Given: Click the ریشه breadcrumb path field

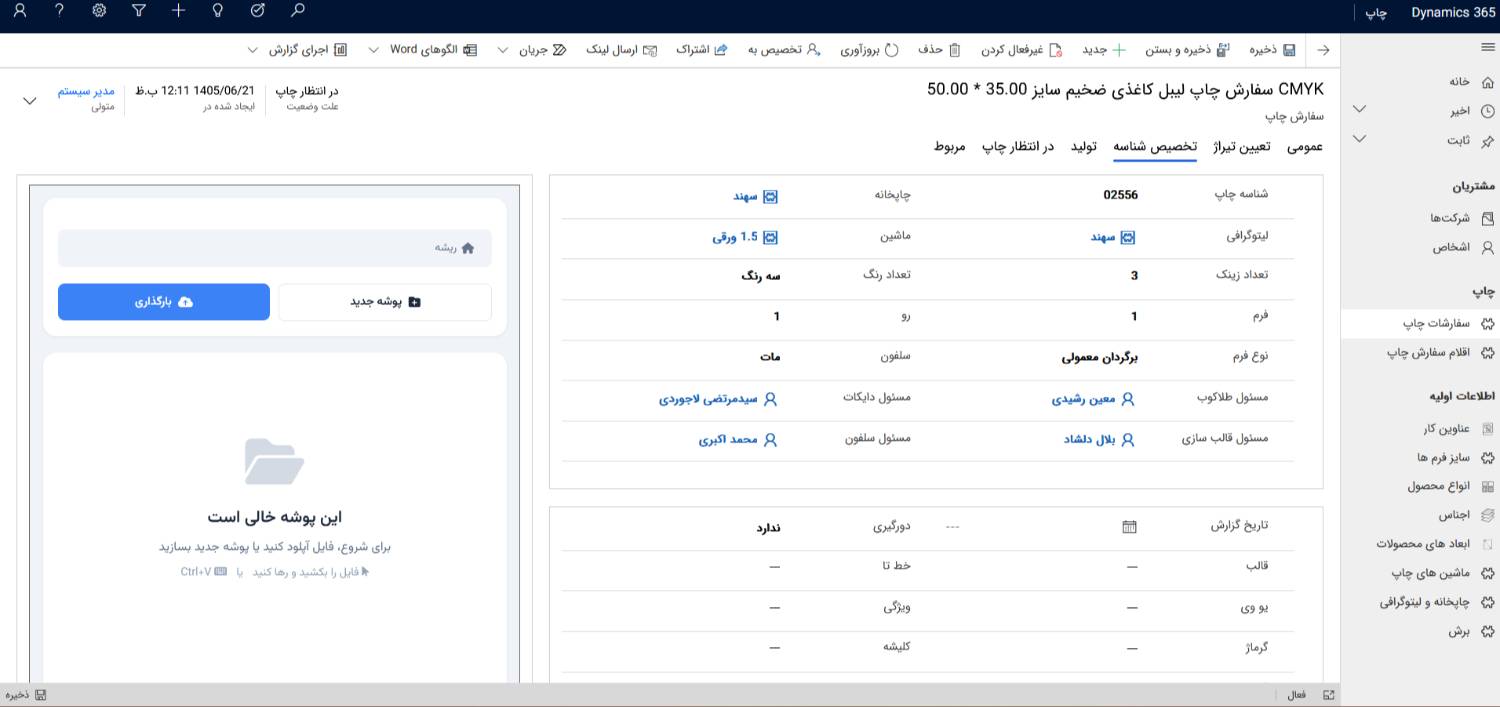Looking at the screenshot, I should click(x=275, y=248).
